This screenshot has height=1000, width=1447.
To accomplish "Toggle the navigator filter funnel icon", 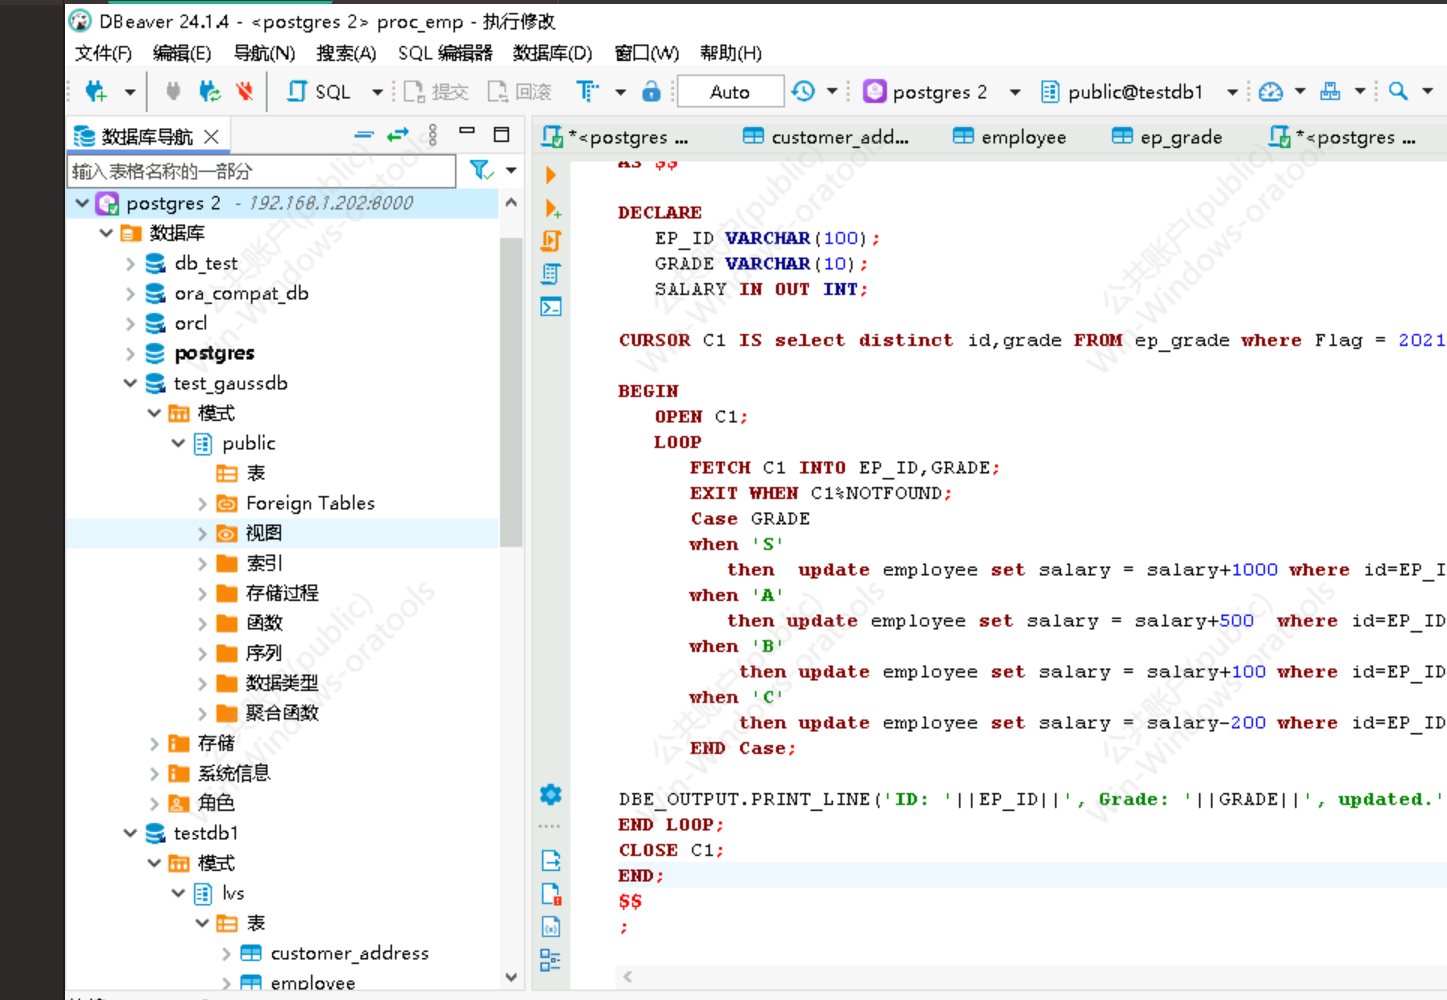I will pyautogui.click(x=481, y=171).
